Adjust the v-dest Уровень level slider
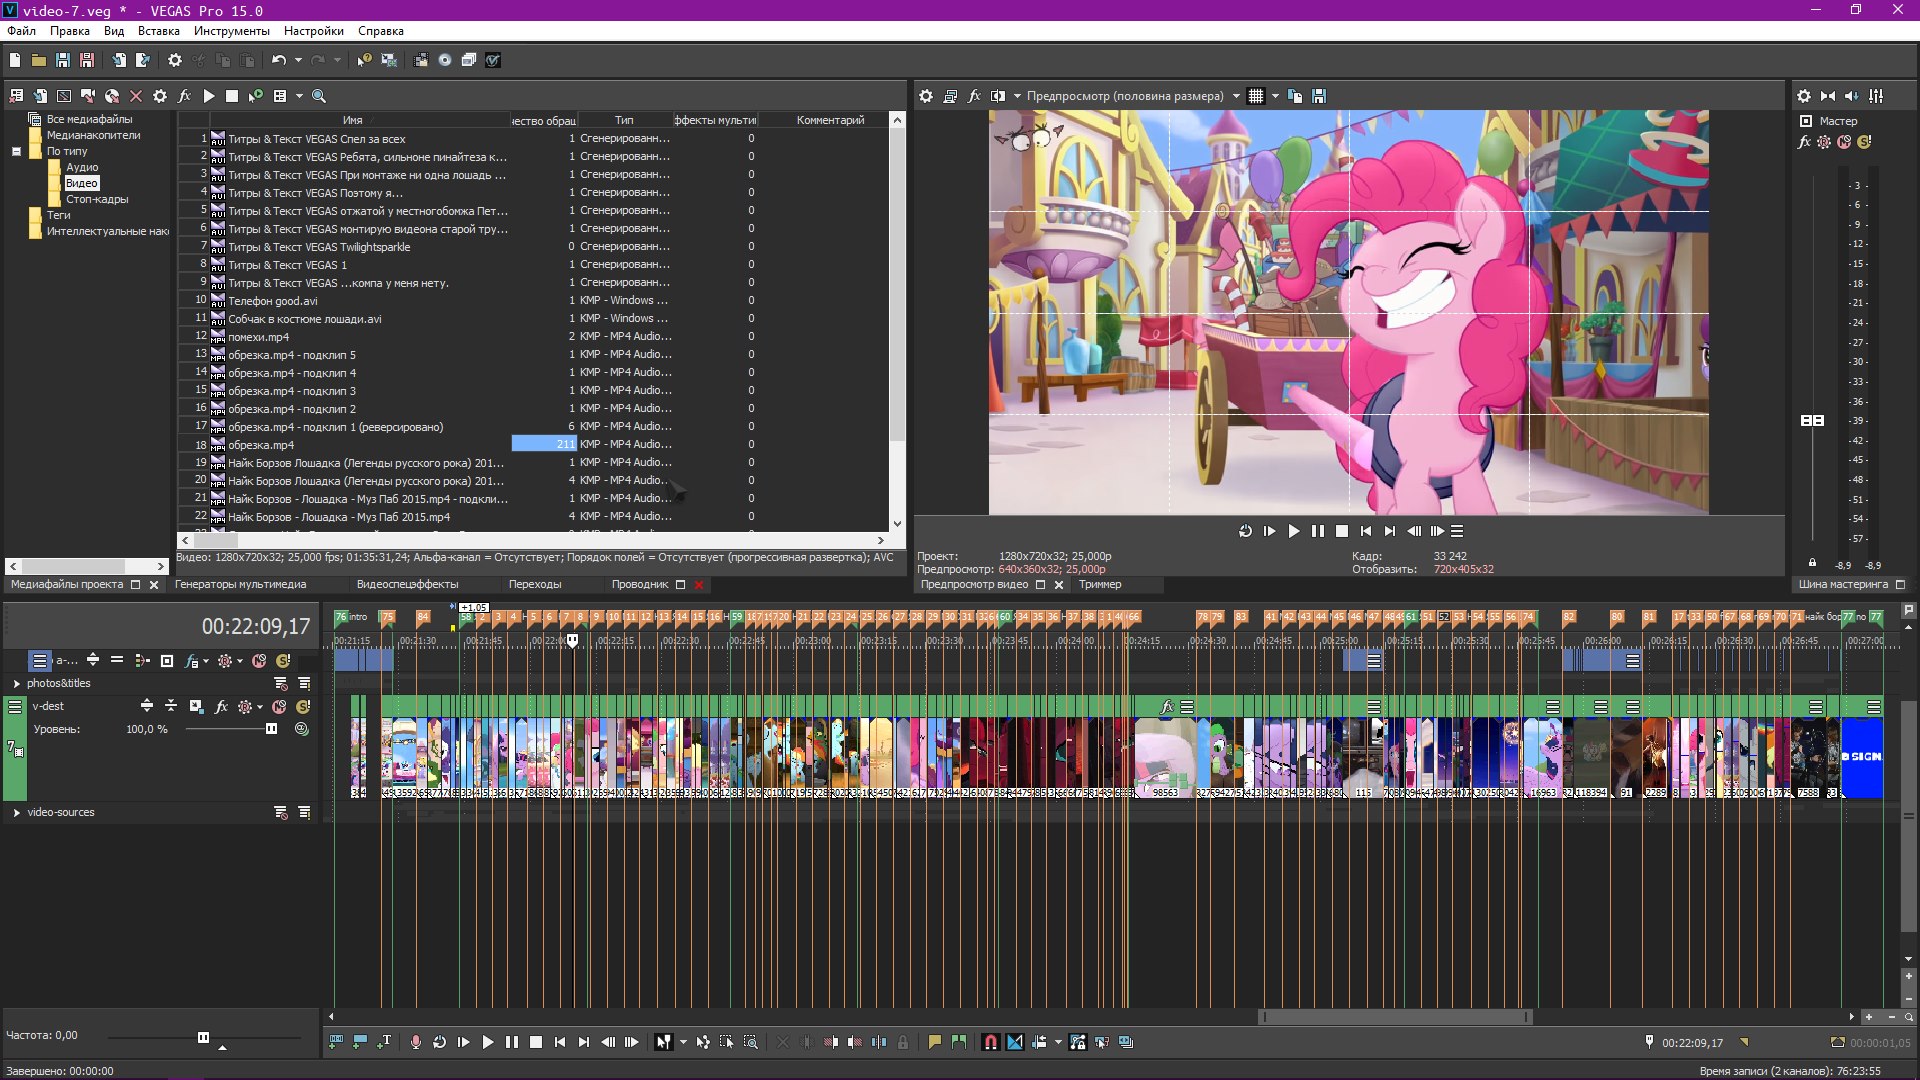The width and height of the screenshot is (1920, 1080). coord(271,729)
